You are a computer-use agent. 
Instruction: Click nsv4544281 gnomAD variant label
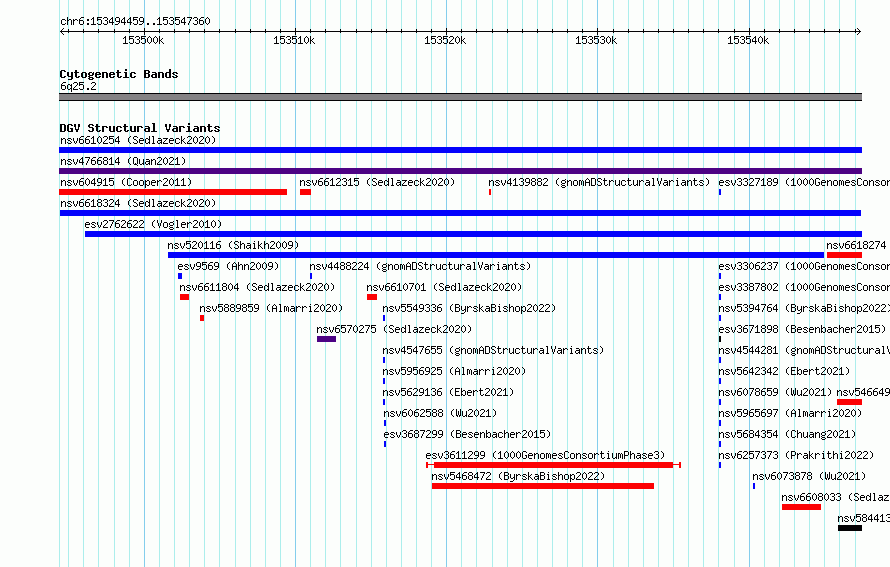804,350
